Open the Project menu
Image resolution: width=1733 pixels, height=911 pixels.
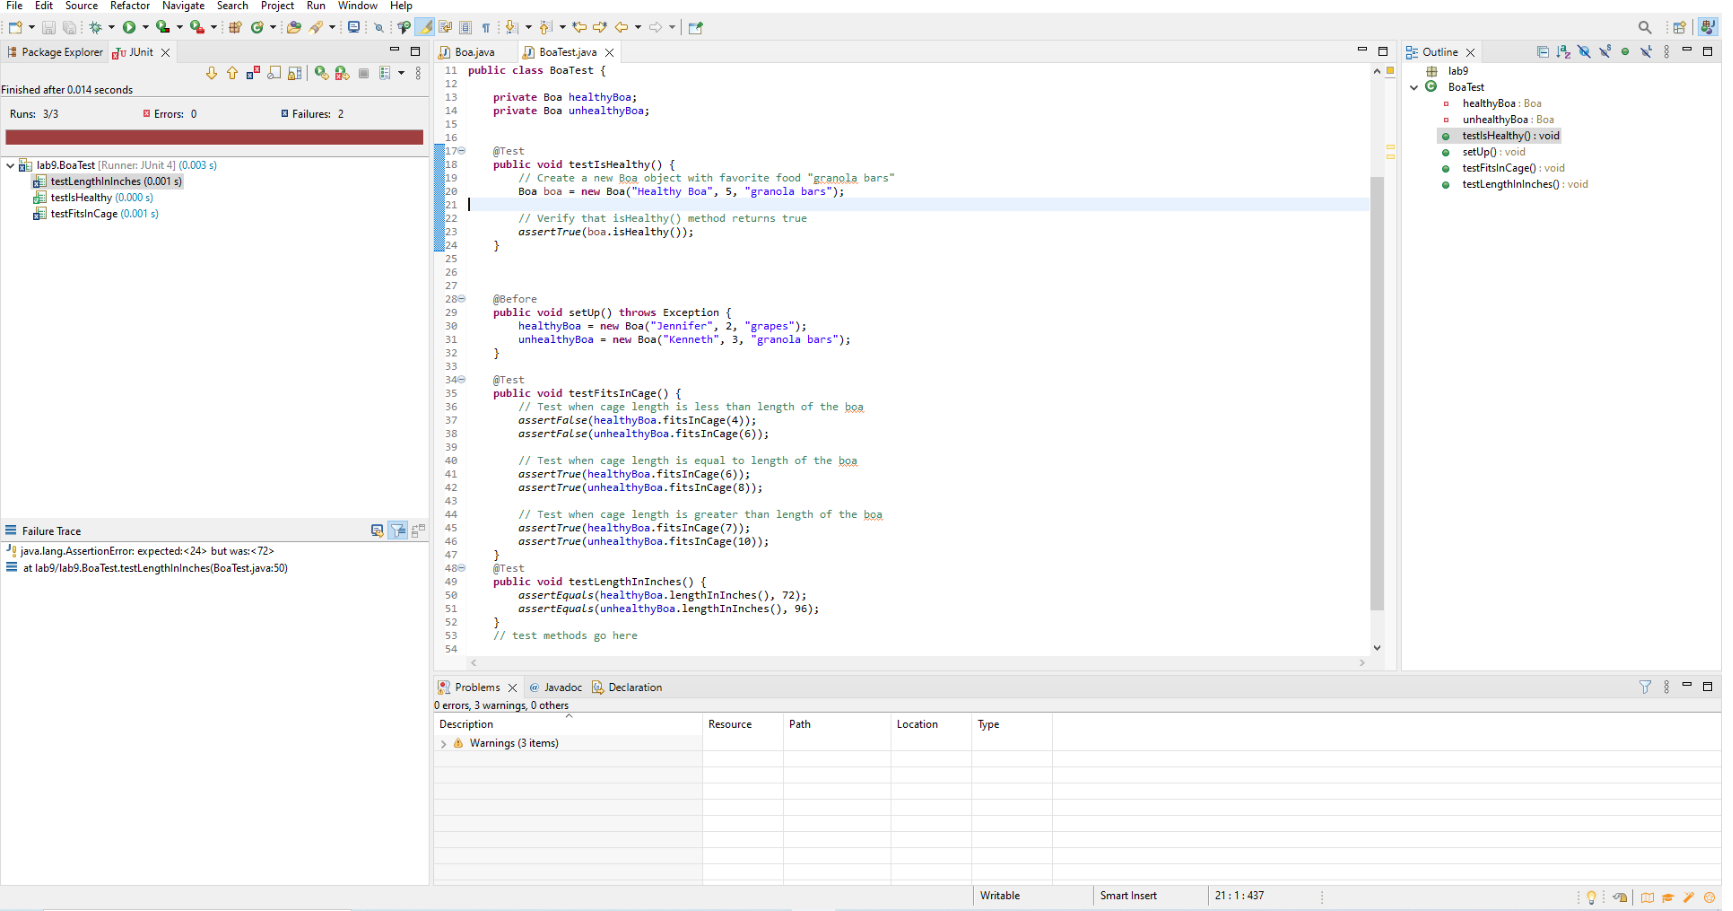click(277, 6)
